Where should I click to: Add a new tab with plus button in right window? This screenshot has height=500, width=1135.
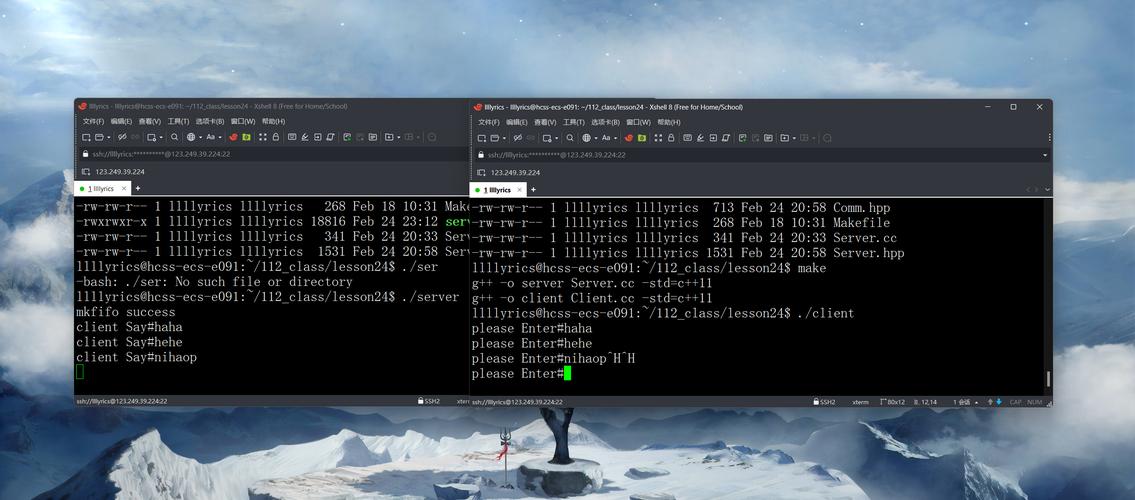click(x=533, y=190)
